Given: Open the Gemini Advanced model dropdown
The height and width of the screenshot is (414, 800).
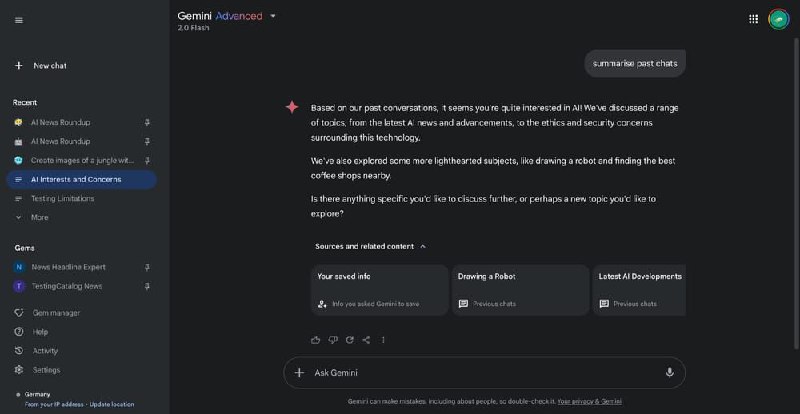Looking at the screenshot, I should tap(272, 16).
